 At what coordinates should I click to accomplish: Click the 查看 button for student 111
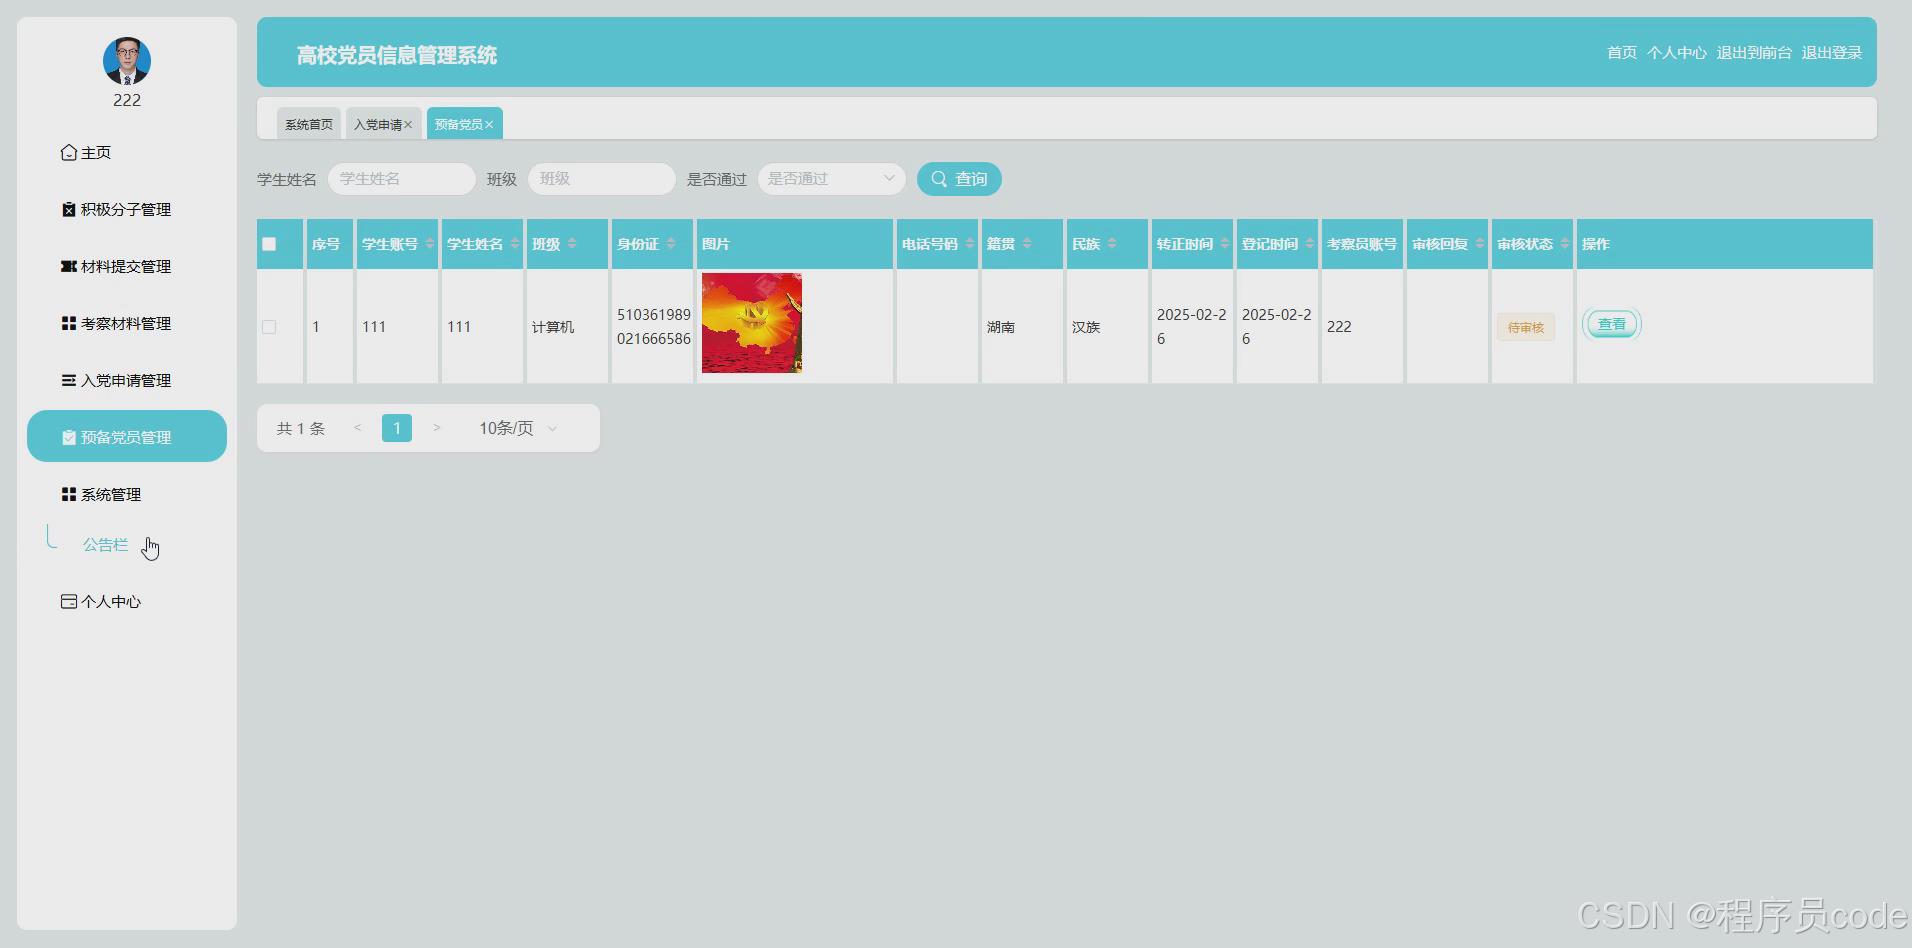click(x=1612, y=325)
